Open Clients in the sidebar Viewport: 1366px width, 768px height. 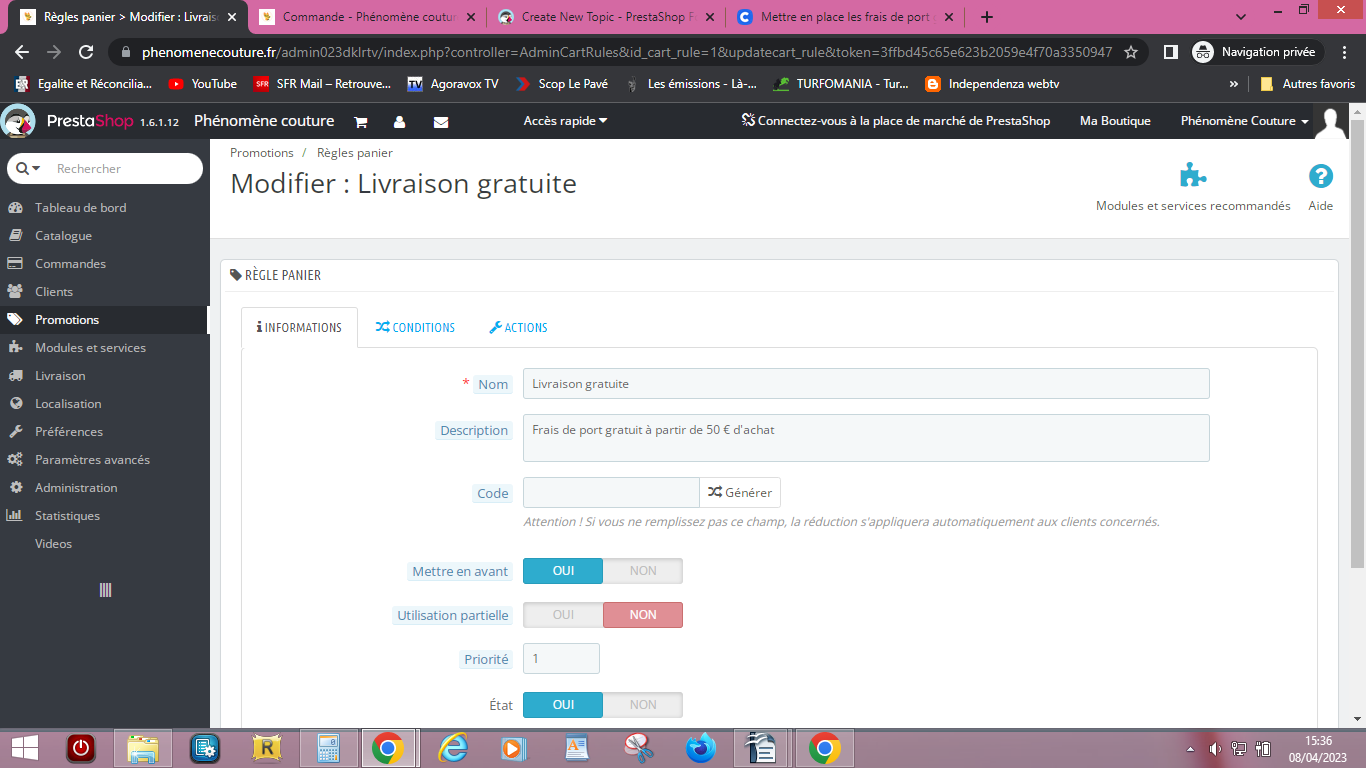(x=105, y=292)
